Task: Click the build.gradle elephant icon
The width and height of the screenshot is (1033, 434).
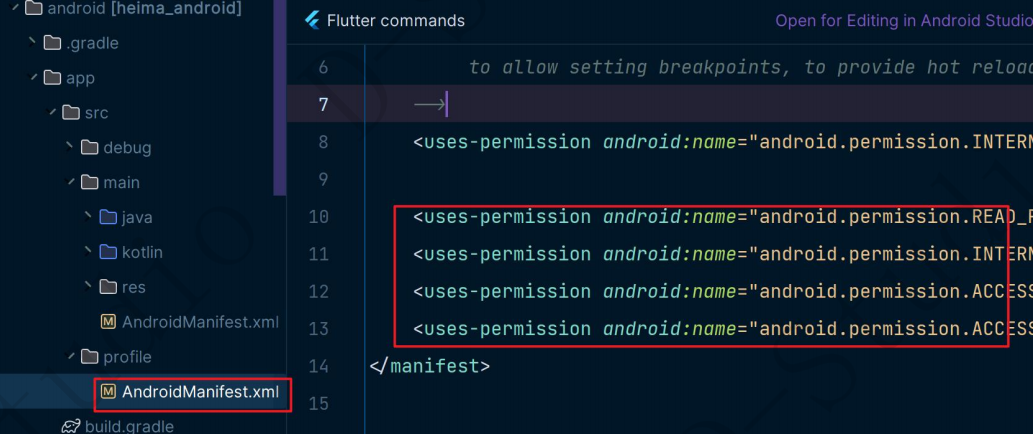Action: click(70, 427)
